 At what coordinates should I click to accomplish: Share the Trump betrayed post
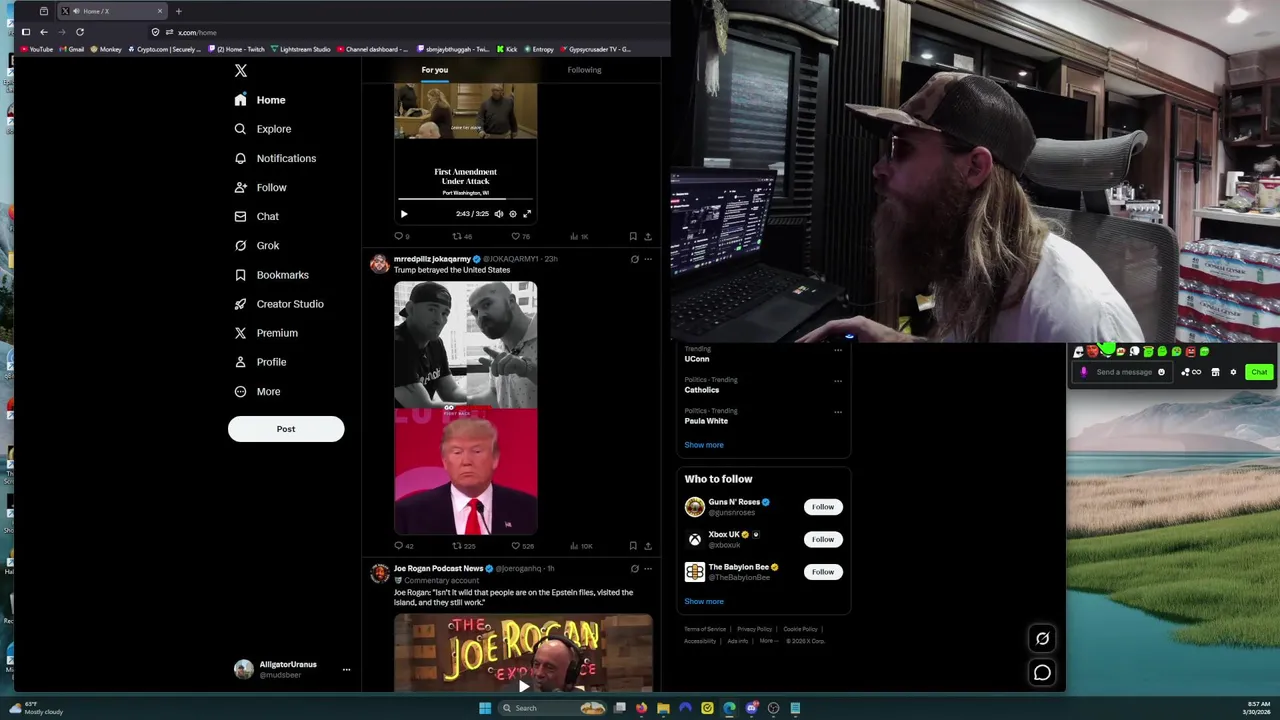pyautogui.click(x=648, y=546)
